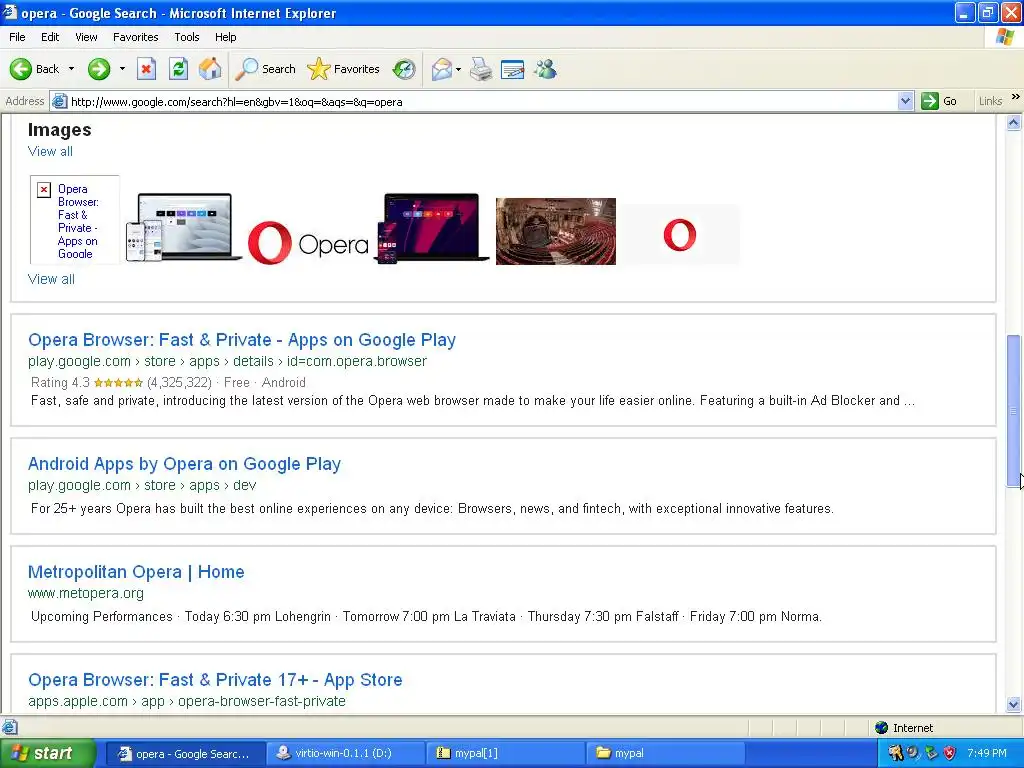Click the broken image Opera Browser thumbnail
The height and width of the screenshot is (768, 1024).
coord(75,219)
